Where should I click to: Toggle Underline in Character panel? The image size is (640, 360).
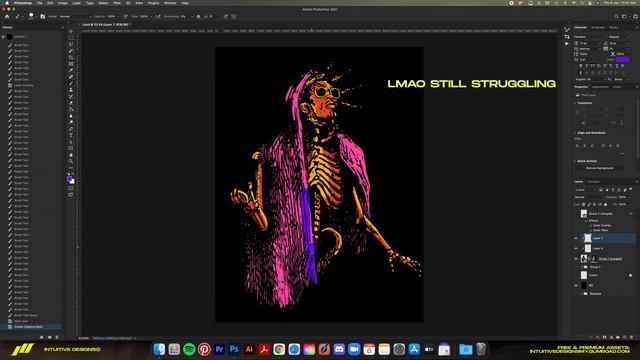(617, 66)
